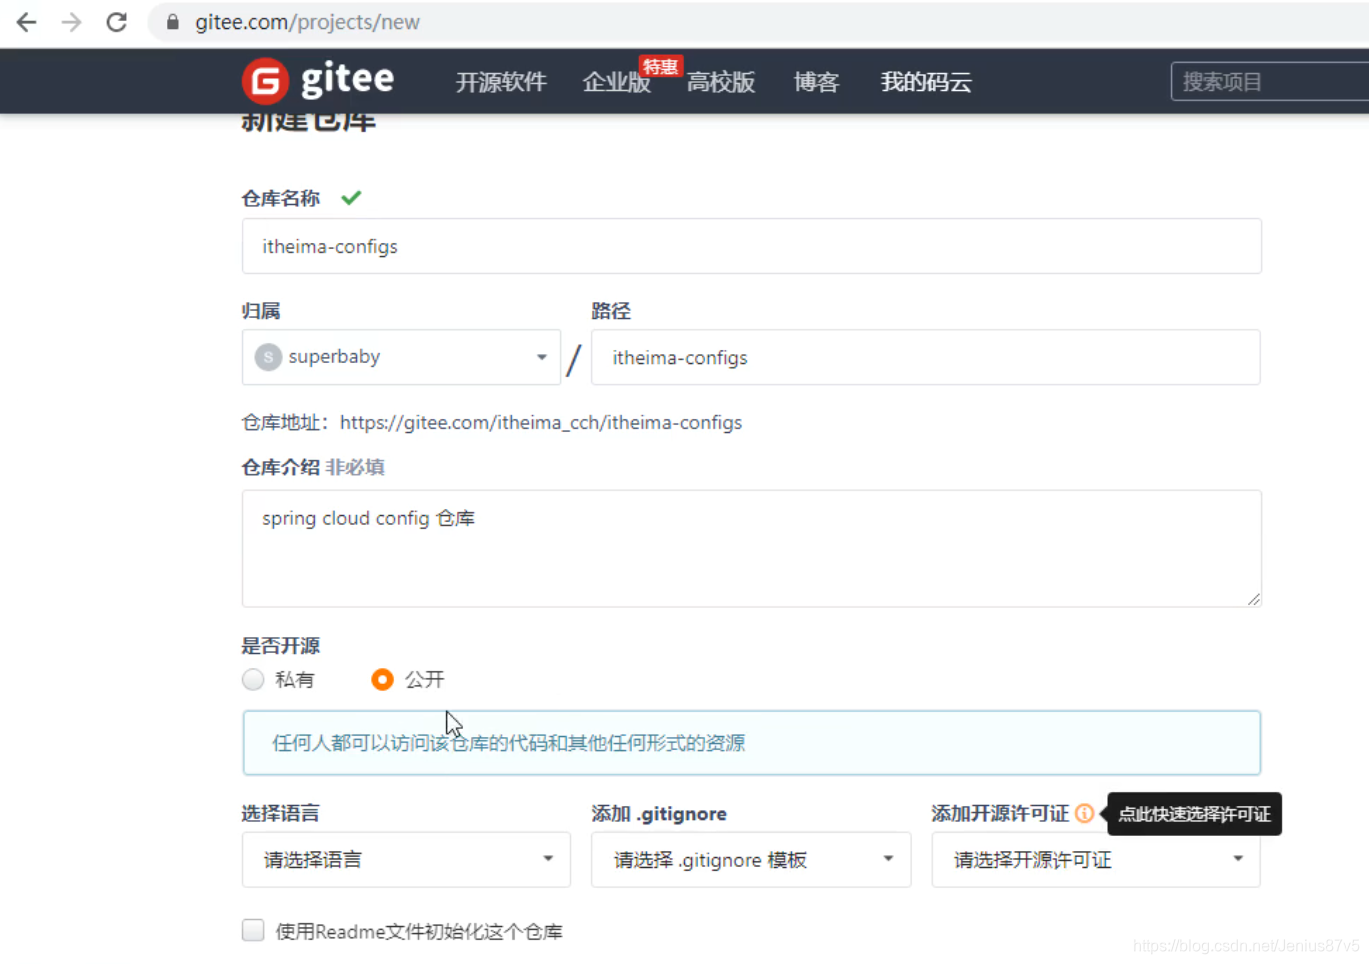
Task: Open the 博客 menu item
Action: point(816,82)
